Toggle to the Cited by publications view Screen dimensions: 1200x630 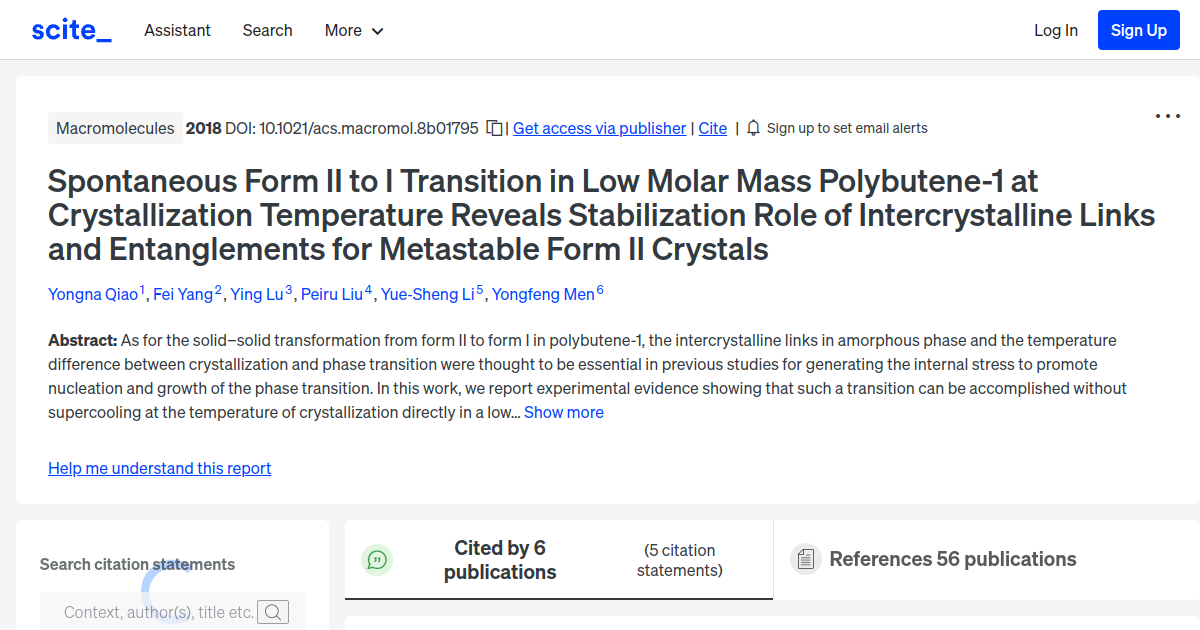pos(500,560)
